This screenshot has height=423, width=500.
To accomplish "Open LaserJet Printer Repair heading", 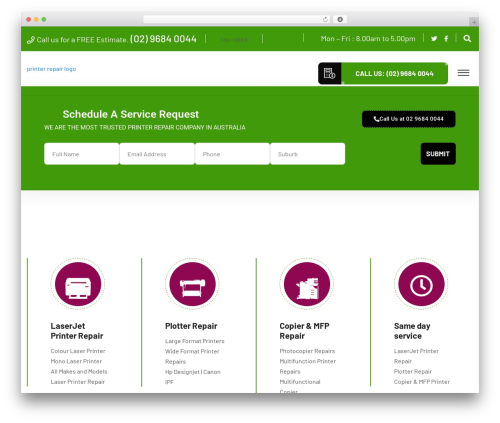I will (x=77, y=331).
